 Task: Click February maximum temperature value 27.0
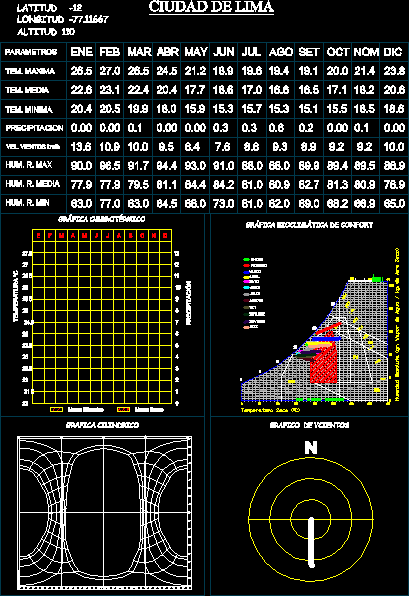click(x=110, y=71)
